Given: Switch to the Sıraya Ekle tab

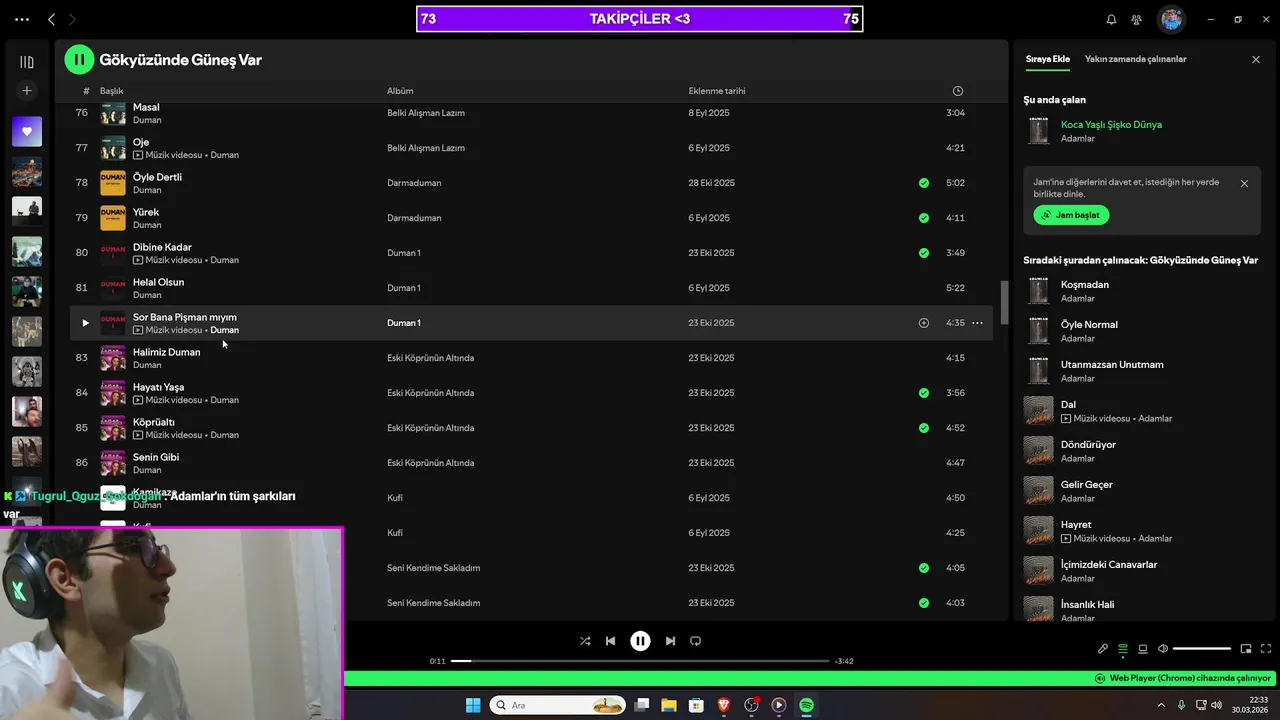Looking at the screenshot, I should pos(1047,59).
